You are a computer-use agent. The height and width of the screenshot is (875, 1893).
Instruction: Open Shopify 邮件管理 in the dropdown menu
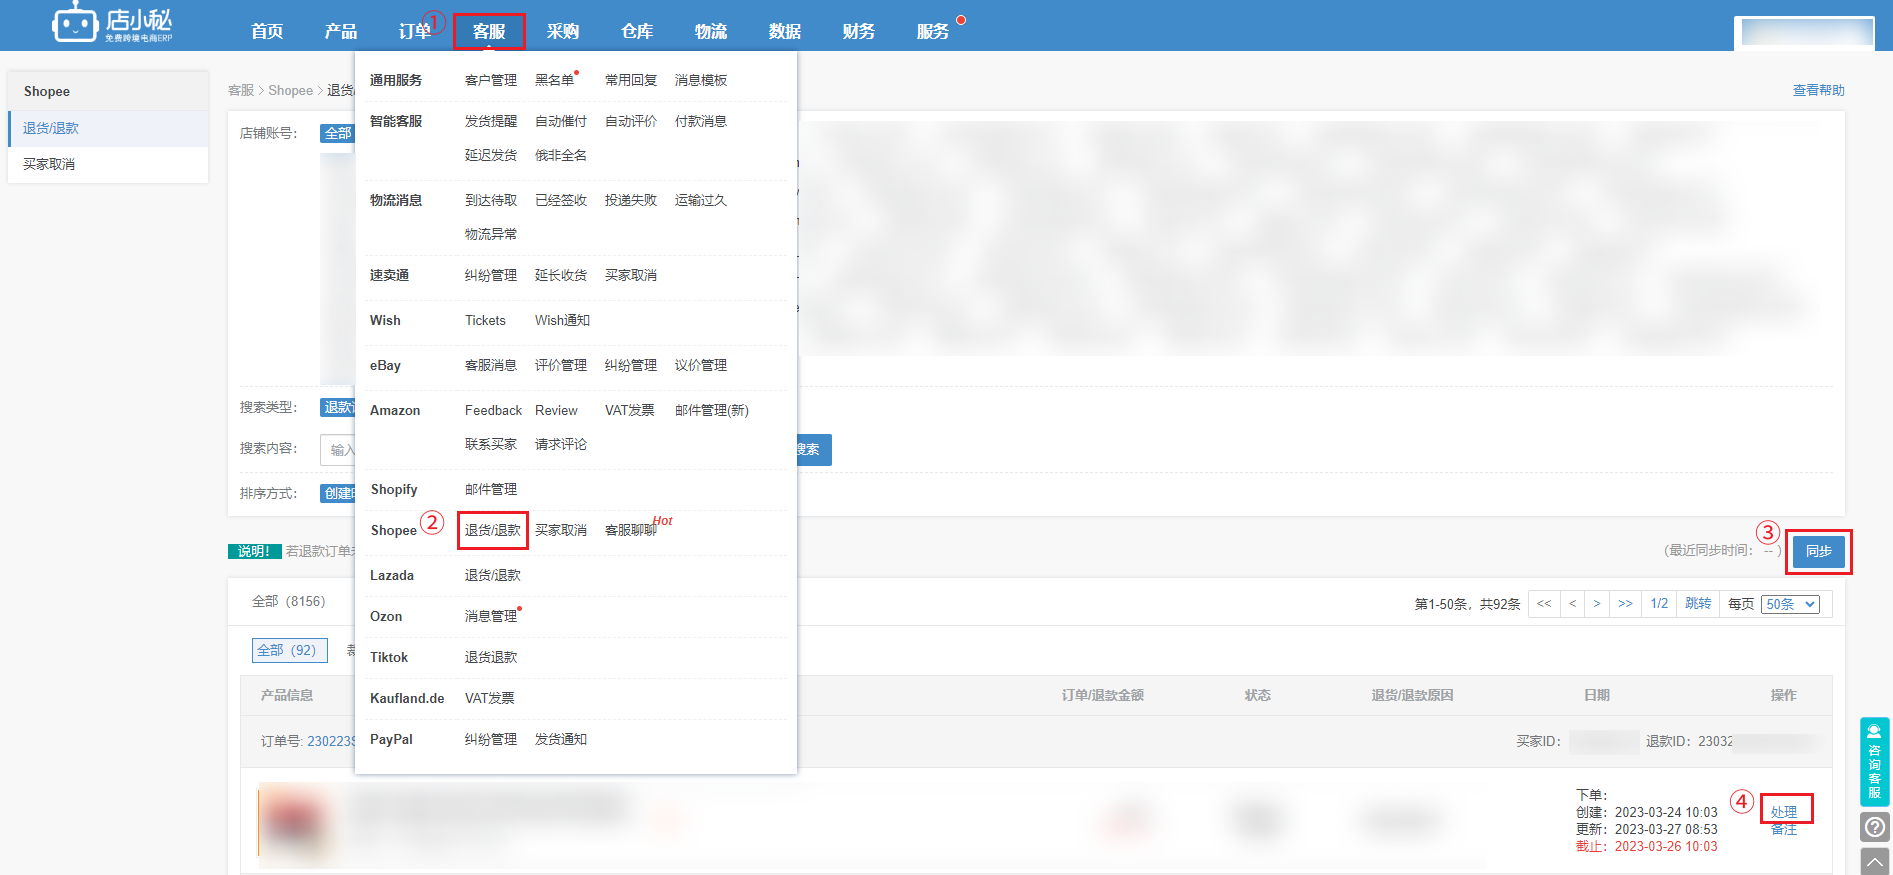[491, 489]
